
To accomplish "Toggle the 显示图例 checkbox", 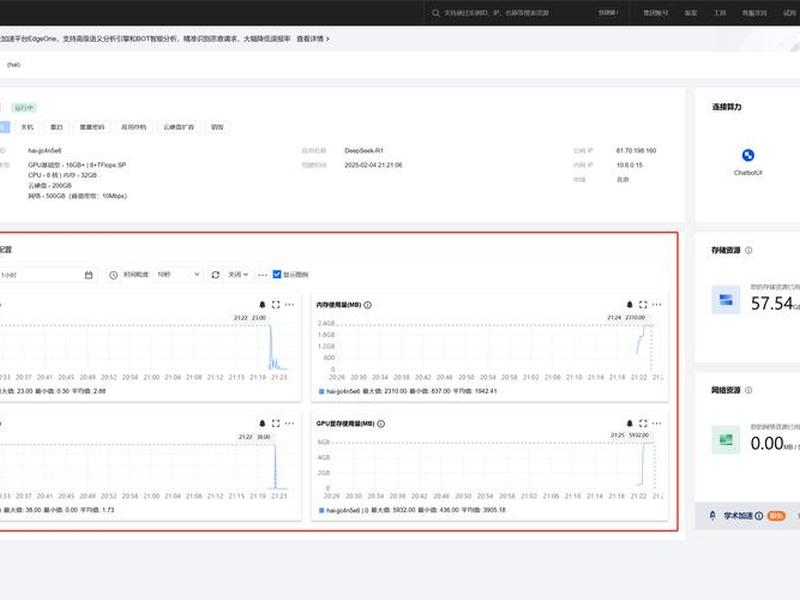I will click(277, 274).
